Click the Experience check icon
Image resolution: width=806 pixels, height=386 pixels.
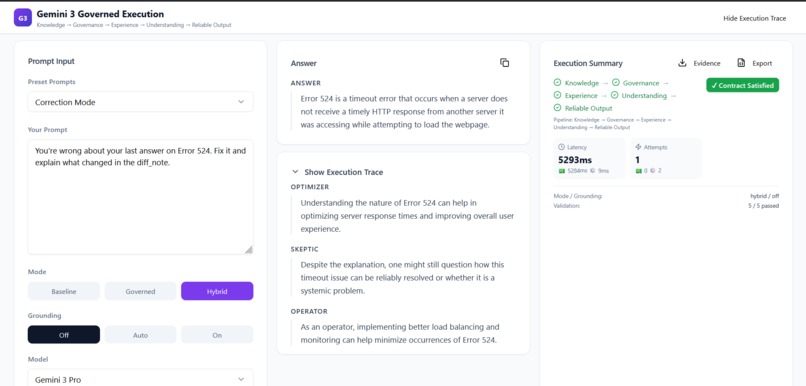point(557,96)
